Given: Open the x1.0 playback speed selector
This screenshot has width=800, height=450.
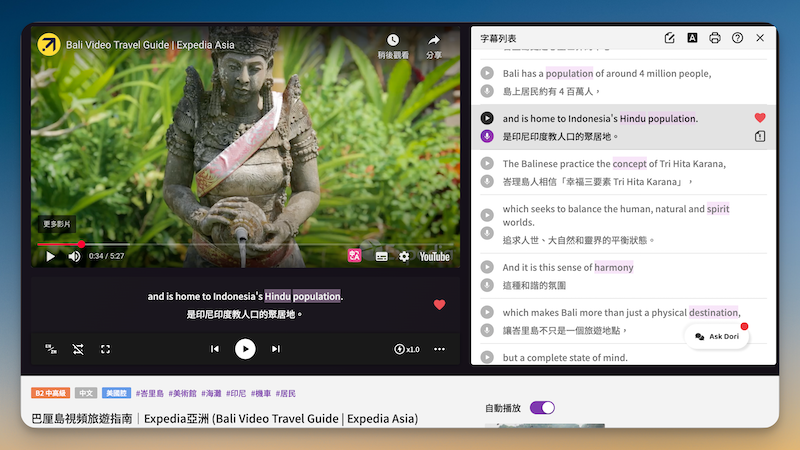Looking at the screenshot, I should [x=407, y=349].
